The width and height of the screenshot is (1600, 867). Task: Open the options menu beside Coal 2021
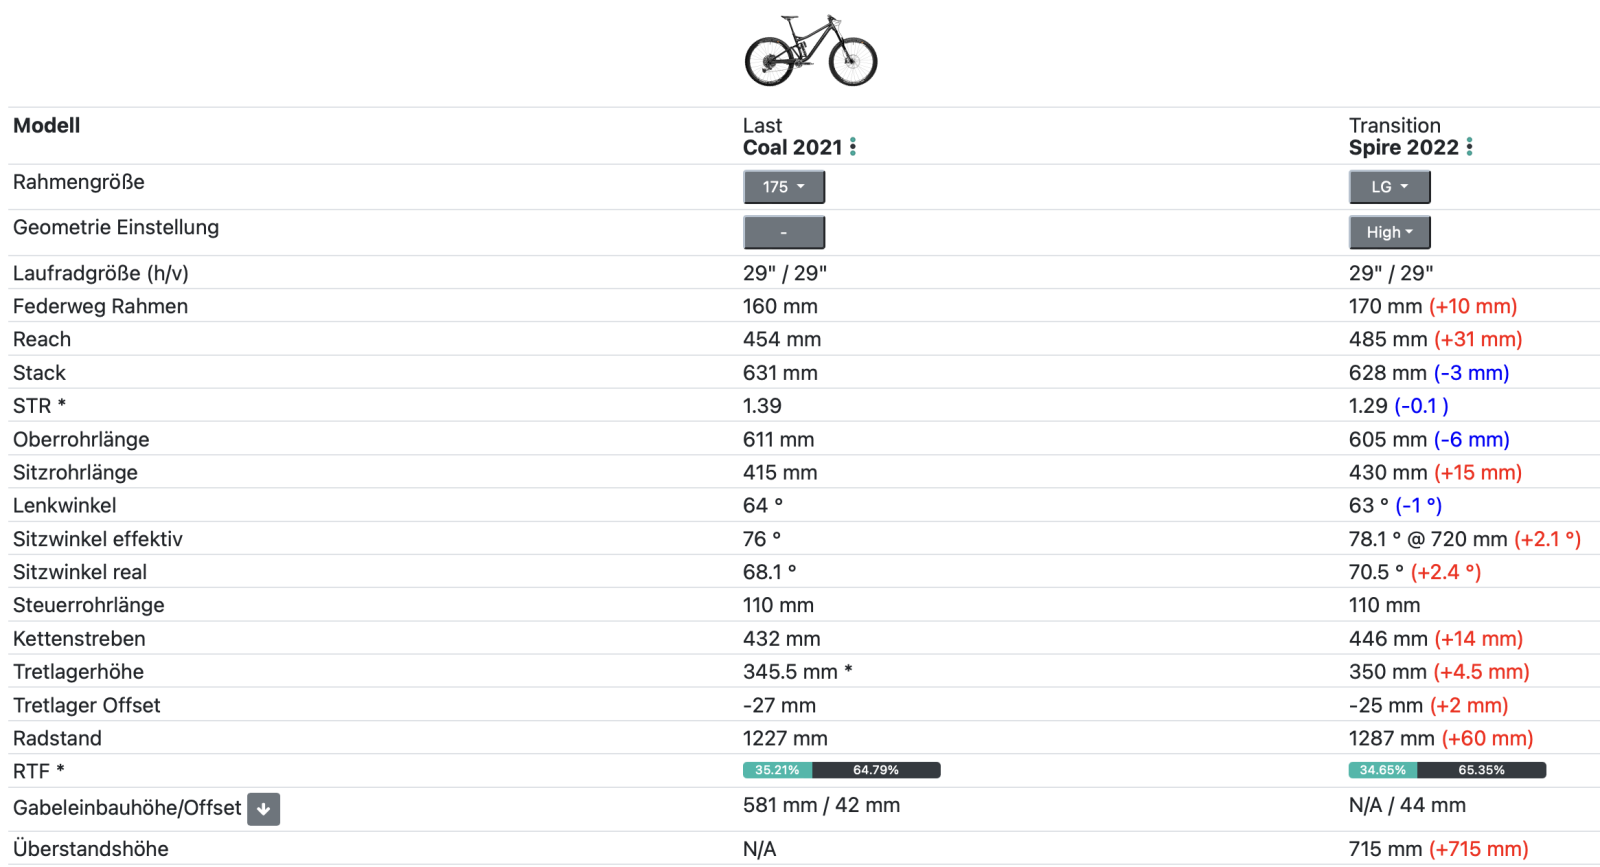[853, 148]
